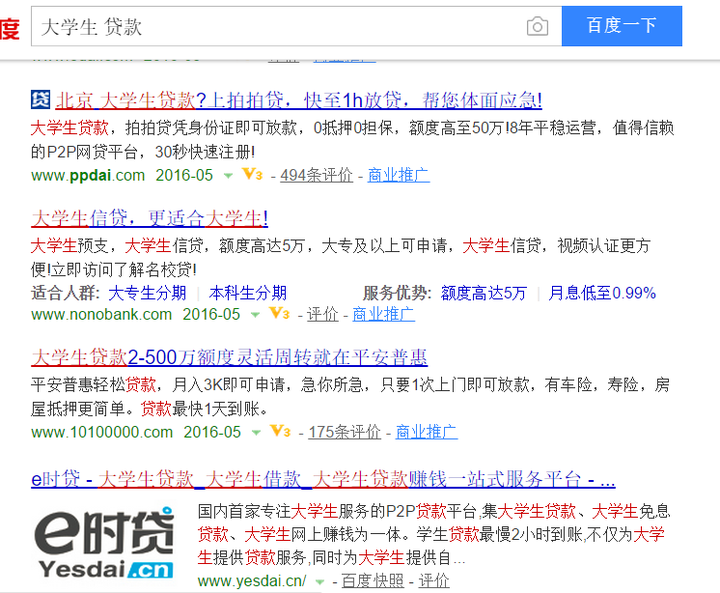This screenshot has height=593, width=720.
Task: Expand the dropdown arrow after www.10100000.com date
Action: click(x=256, y=432)
